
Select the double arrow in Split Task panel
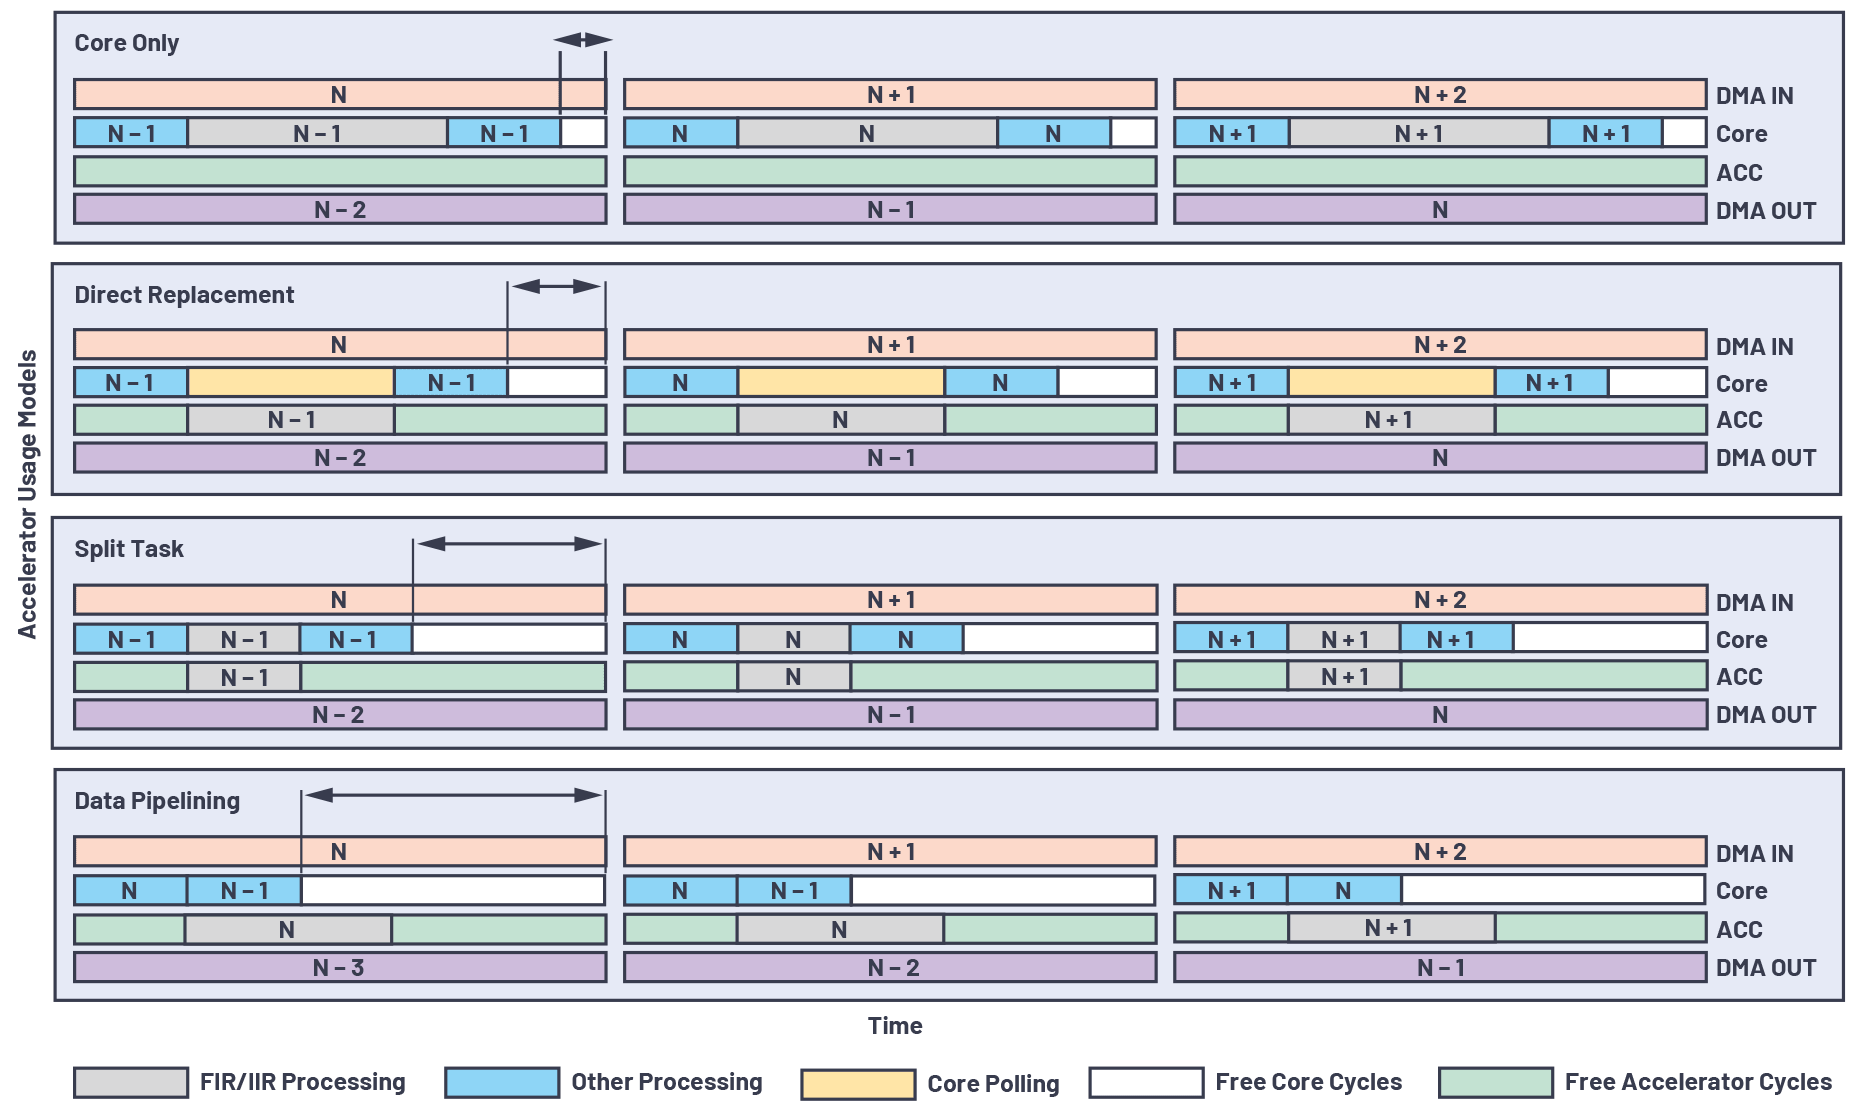click(x=509, y=544)
